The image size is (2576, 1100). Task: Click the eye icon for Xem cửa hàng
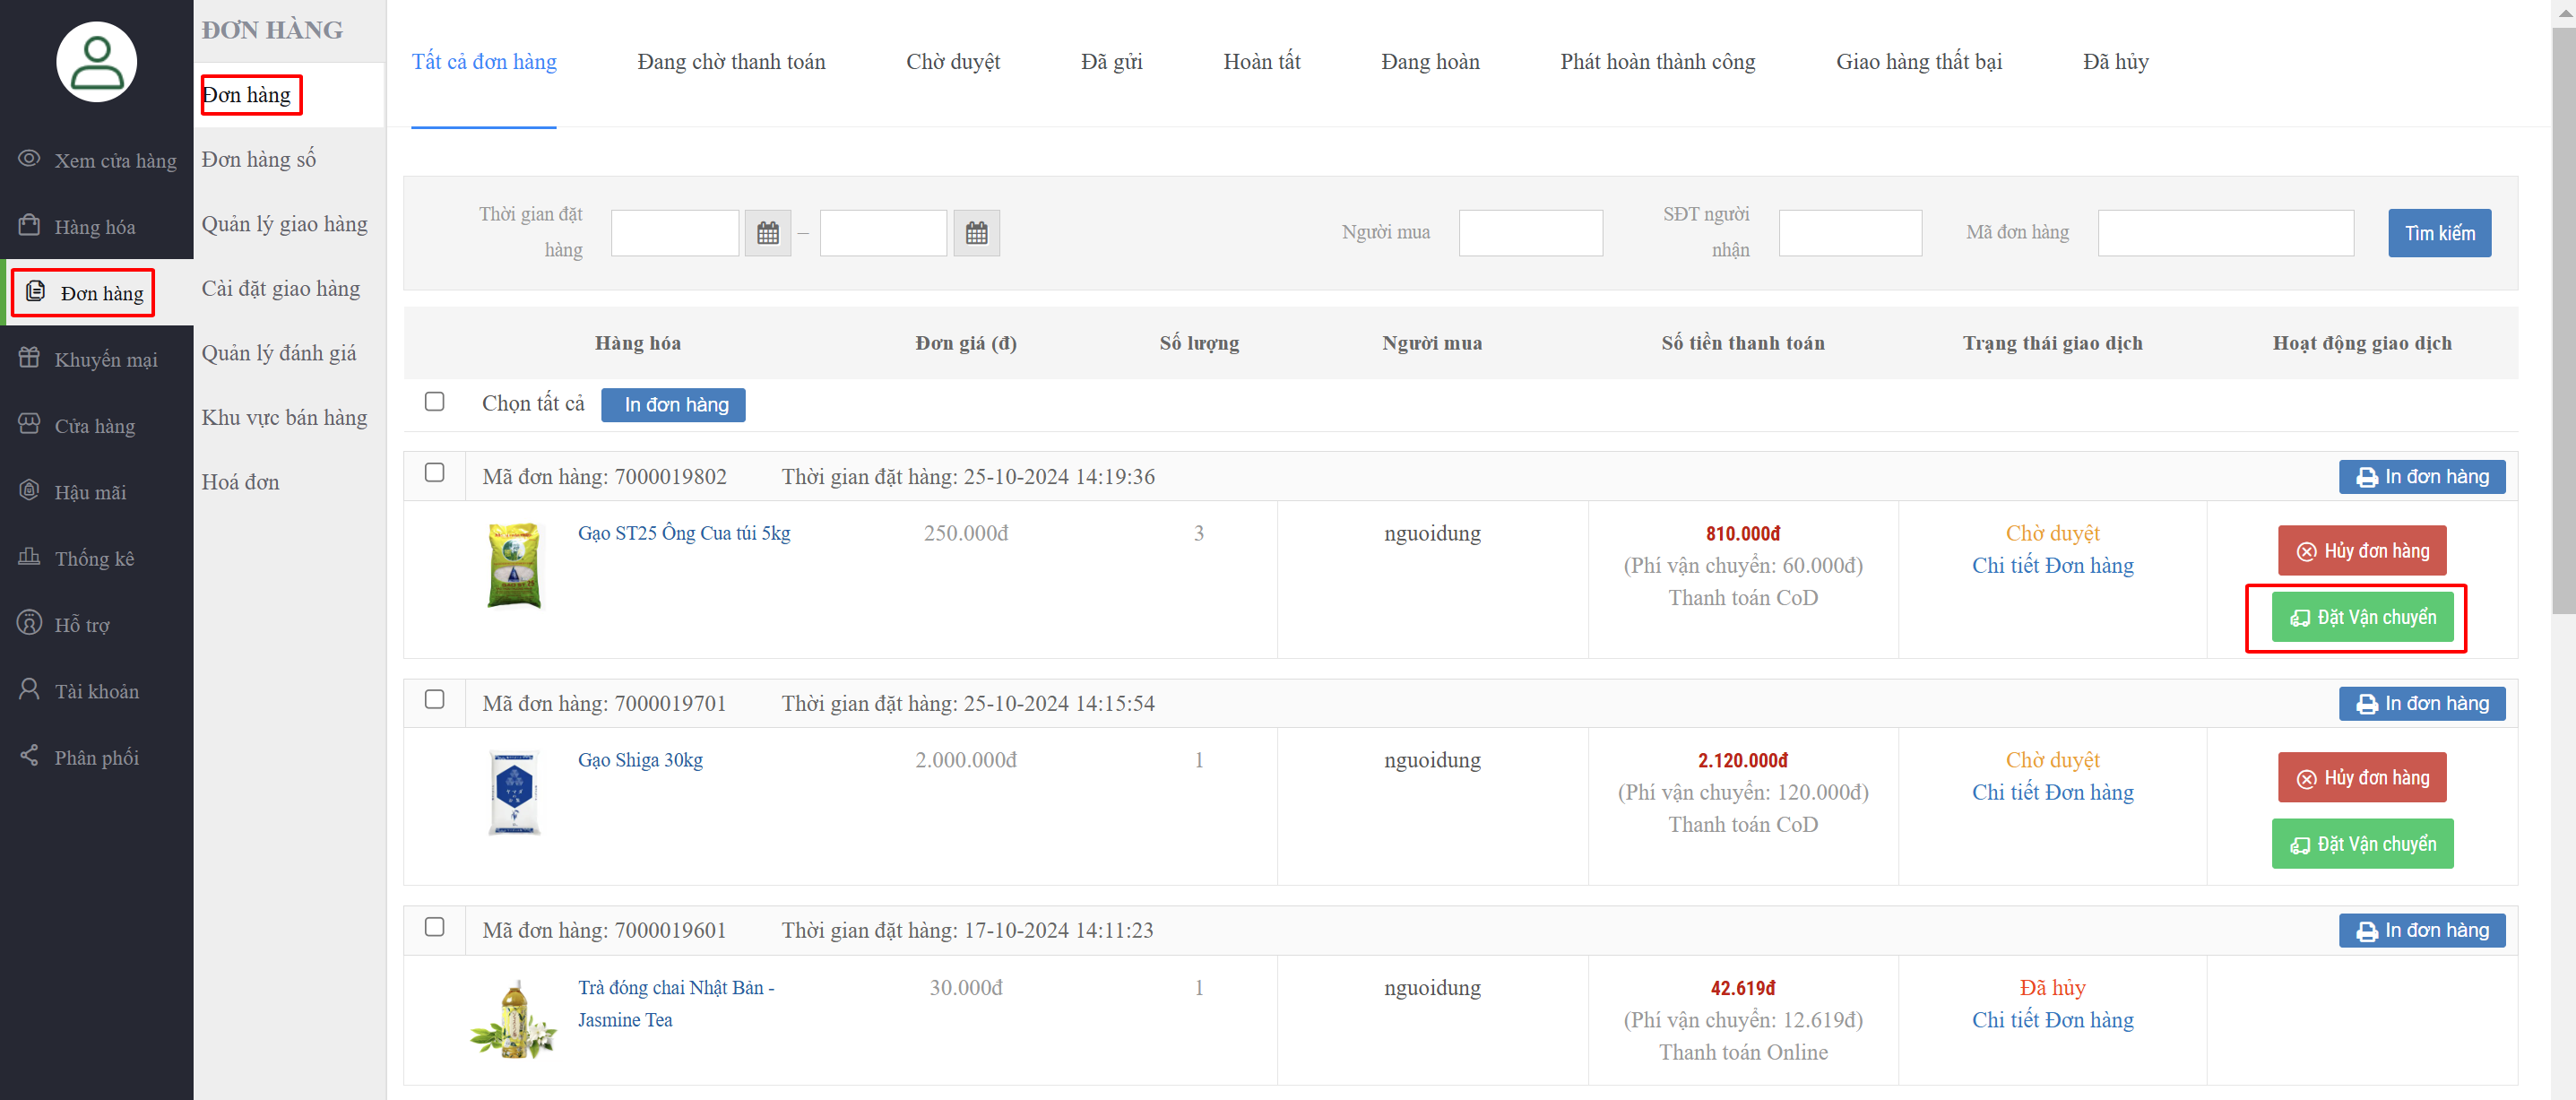click(29, 159)
